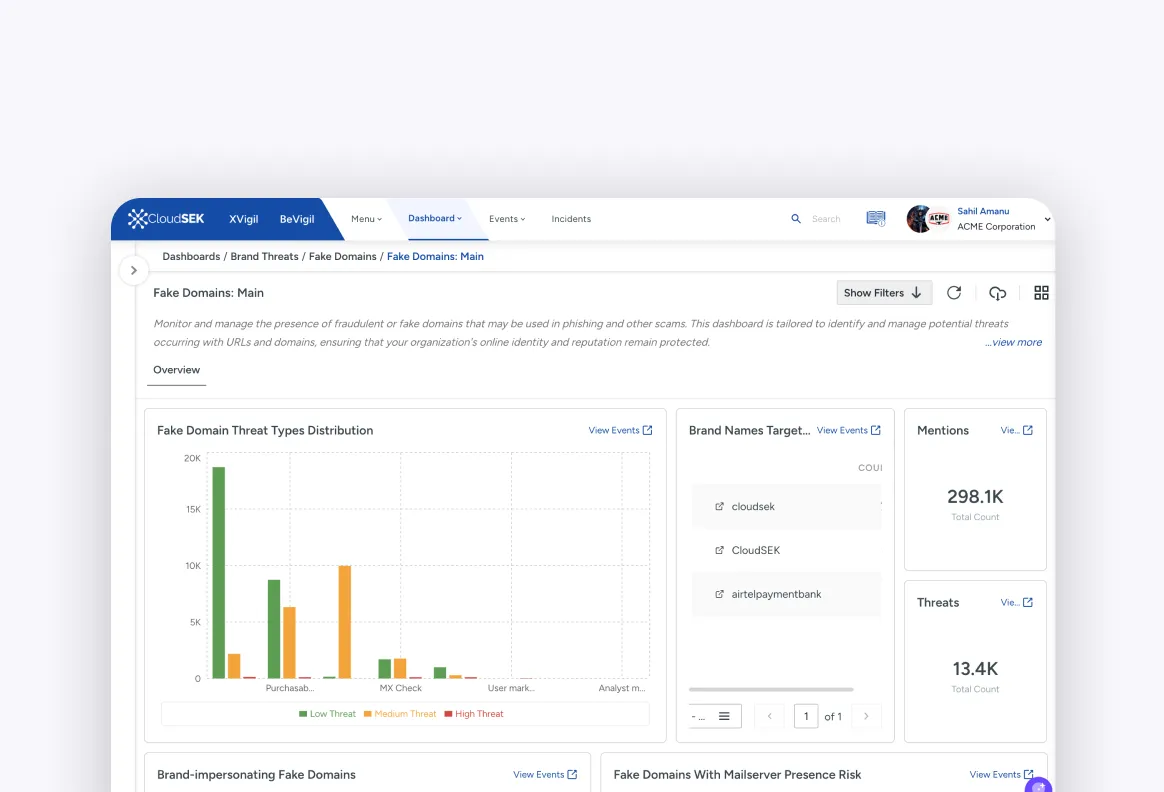Expand the left sidebar with the chevron
The height and width of the screenshot is (792, 1164).
coord(134,270)
